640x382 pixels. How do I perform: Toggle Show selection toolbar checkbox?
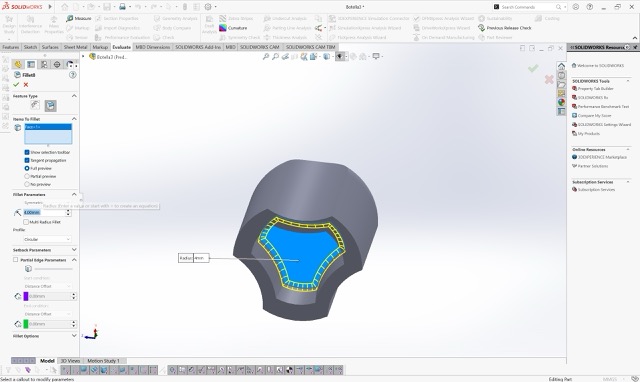(27, 152)
